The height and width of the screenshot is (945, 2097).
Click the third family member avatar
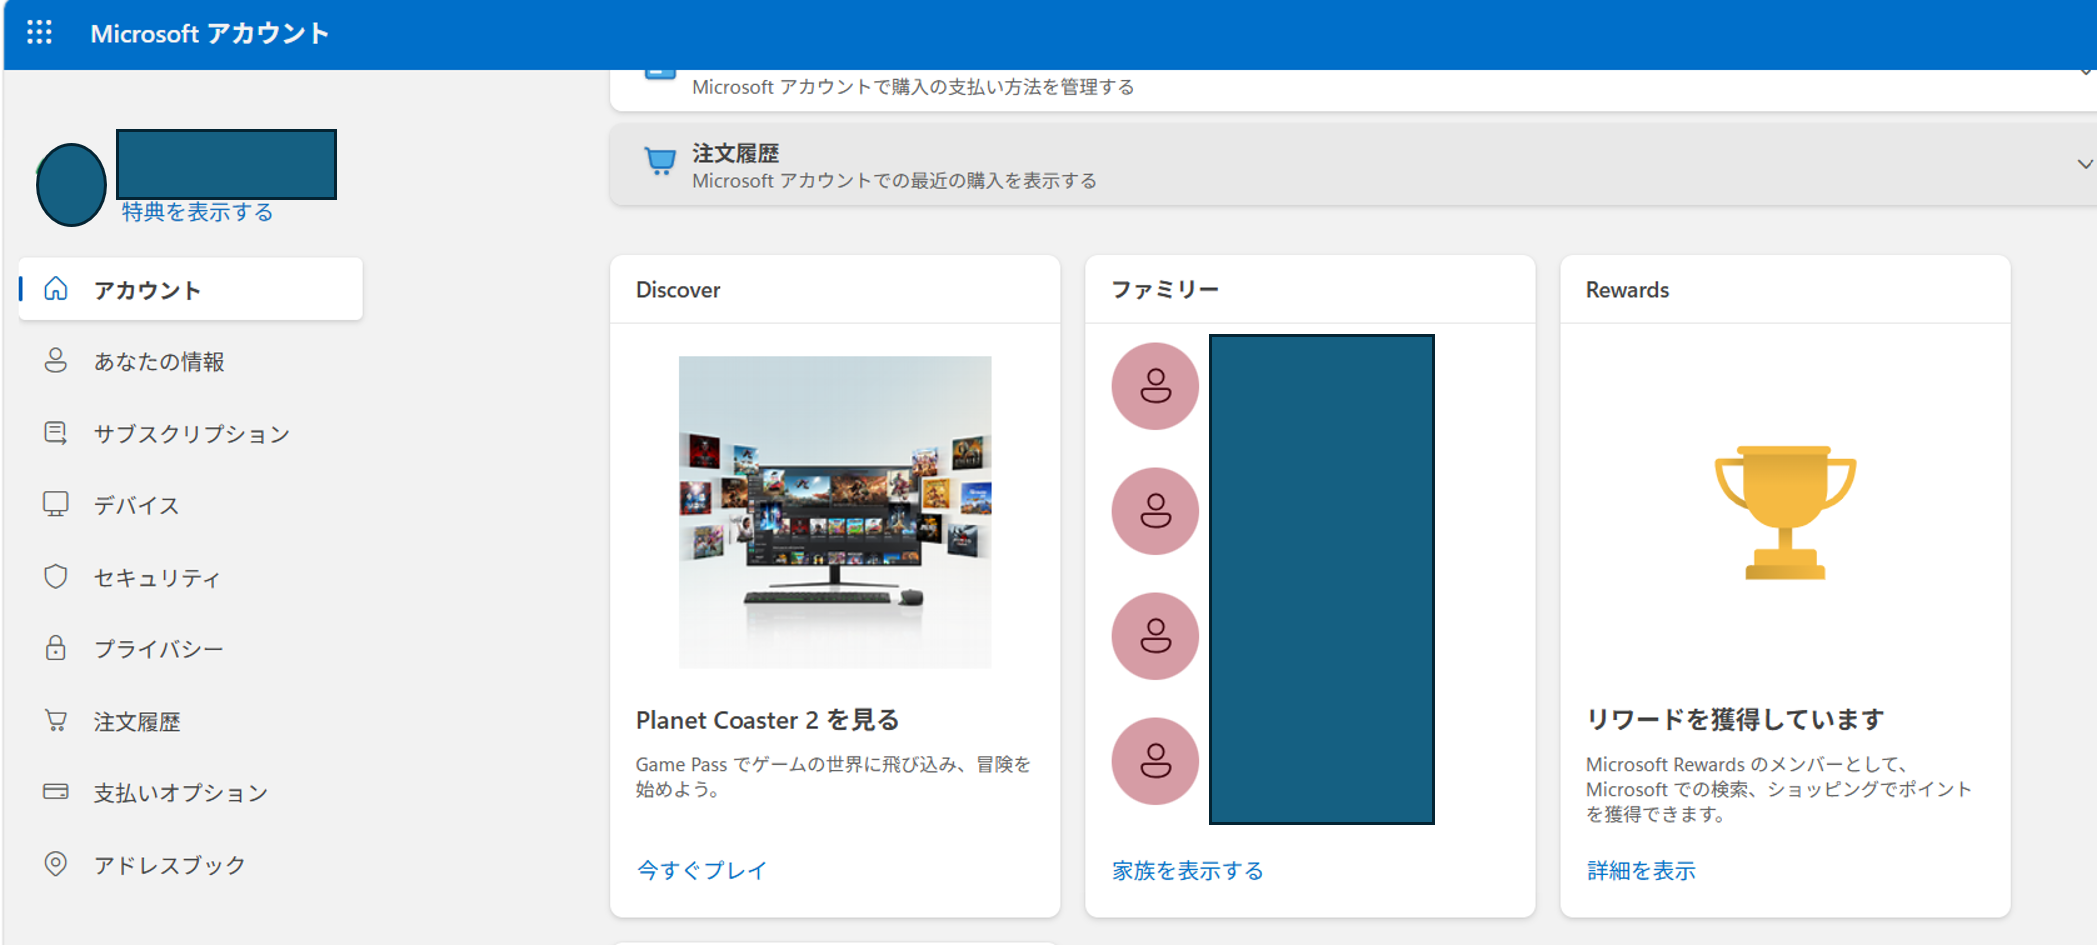coord(1155,636)
